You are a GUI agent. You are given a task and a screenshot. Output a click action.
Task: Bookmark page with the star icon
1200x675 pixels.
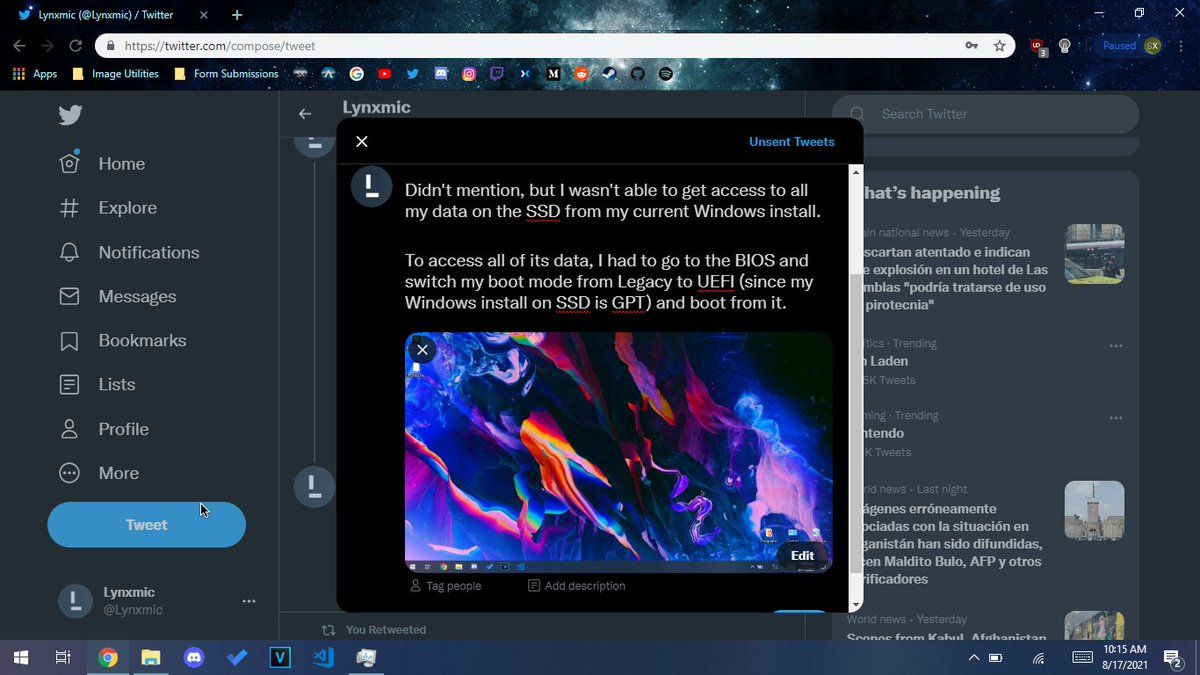click(999, 46)
